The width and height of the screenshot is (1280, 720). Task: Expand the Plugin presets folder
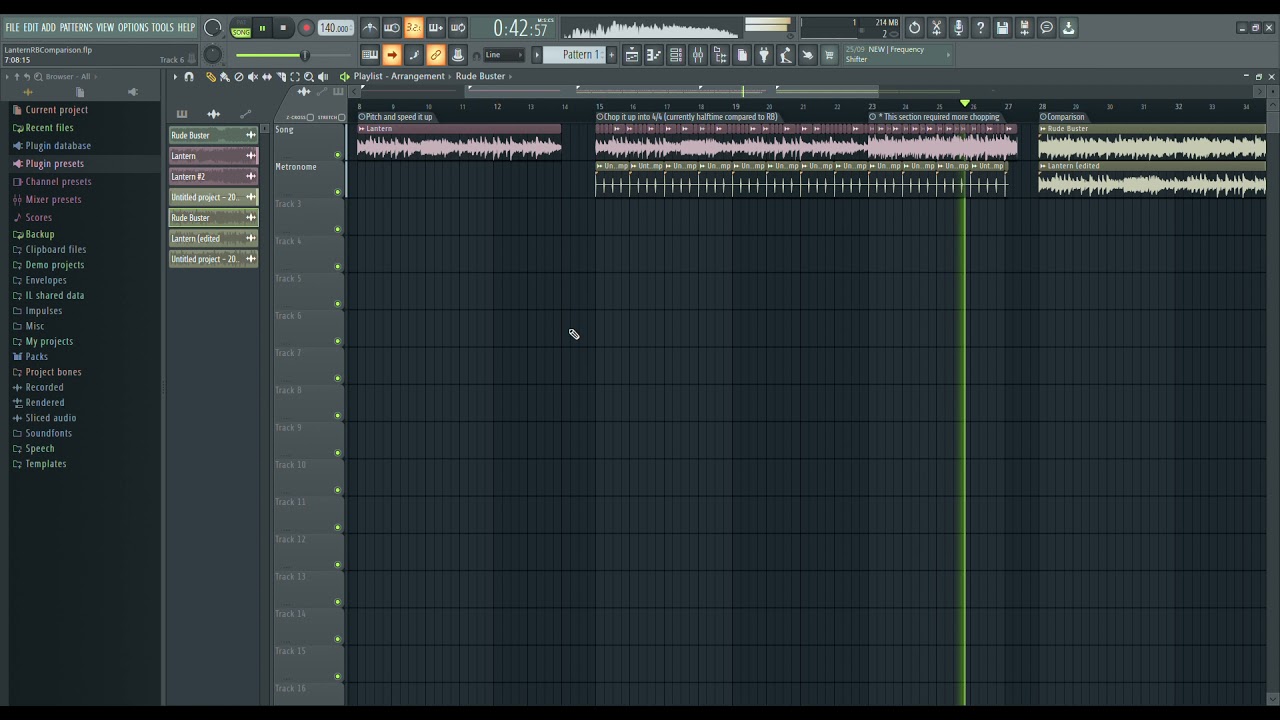pyautogui.click(x=54, y=164)
